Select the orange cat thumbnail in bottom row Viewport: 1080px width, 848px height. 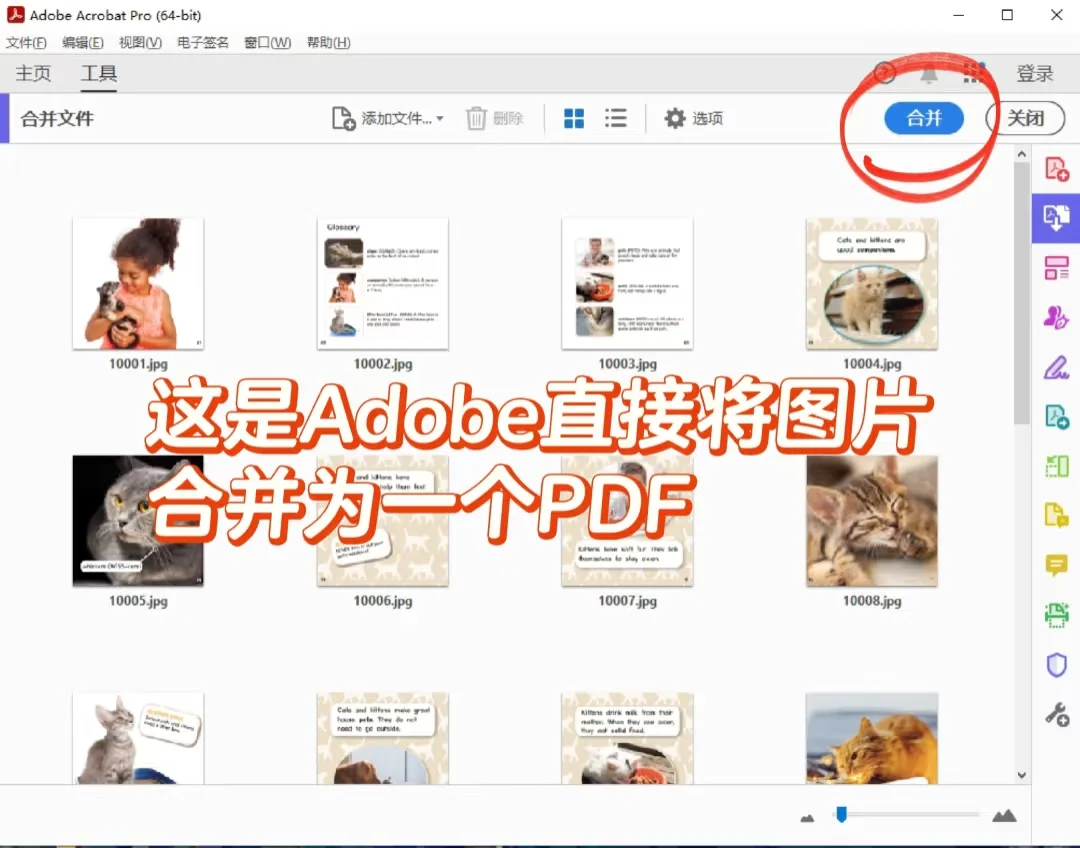871,738
